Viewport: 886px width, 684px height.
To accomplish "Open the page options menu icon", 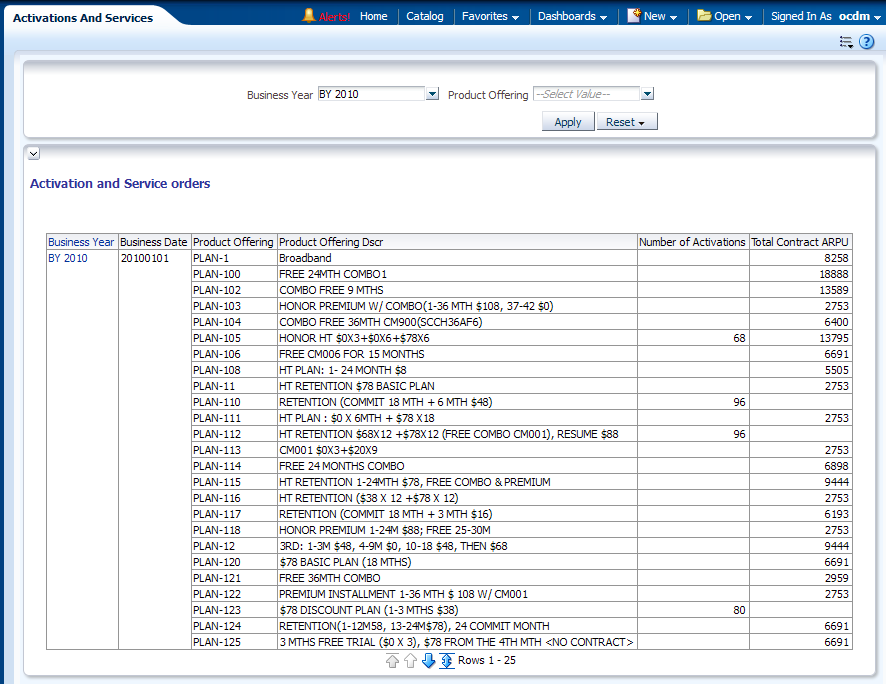I will [x=846, y=42].
